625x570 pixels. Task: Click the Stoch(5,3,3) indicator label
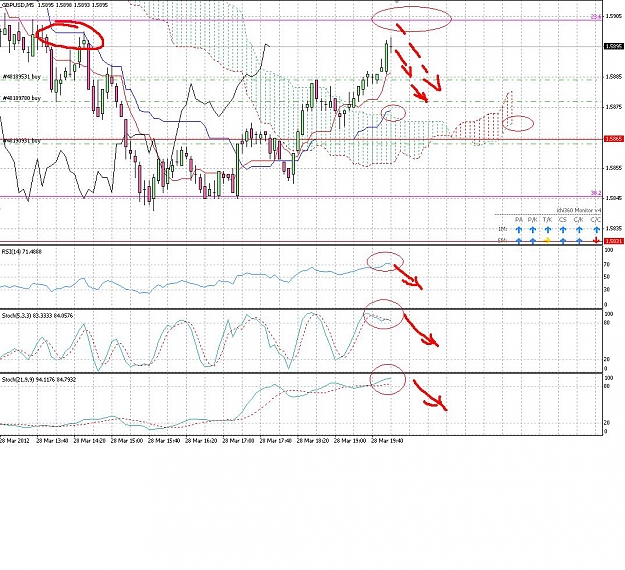[x=38, y=315]
